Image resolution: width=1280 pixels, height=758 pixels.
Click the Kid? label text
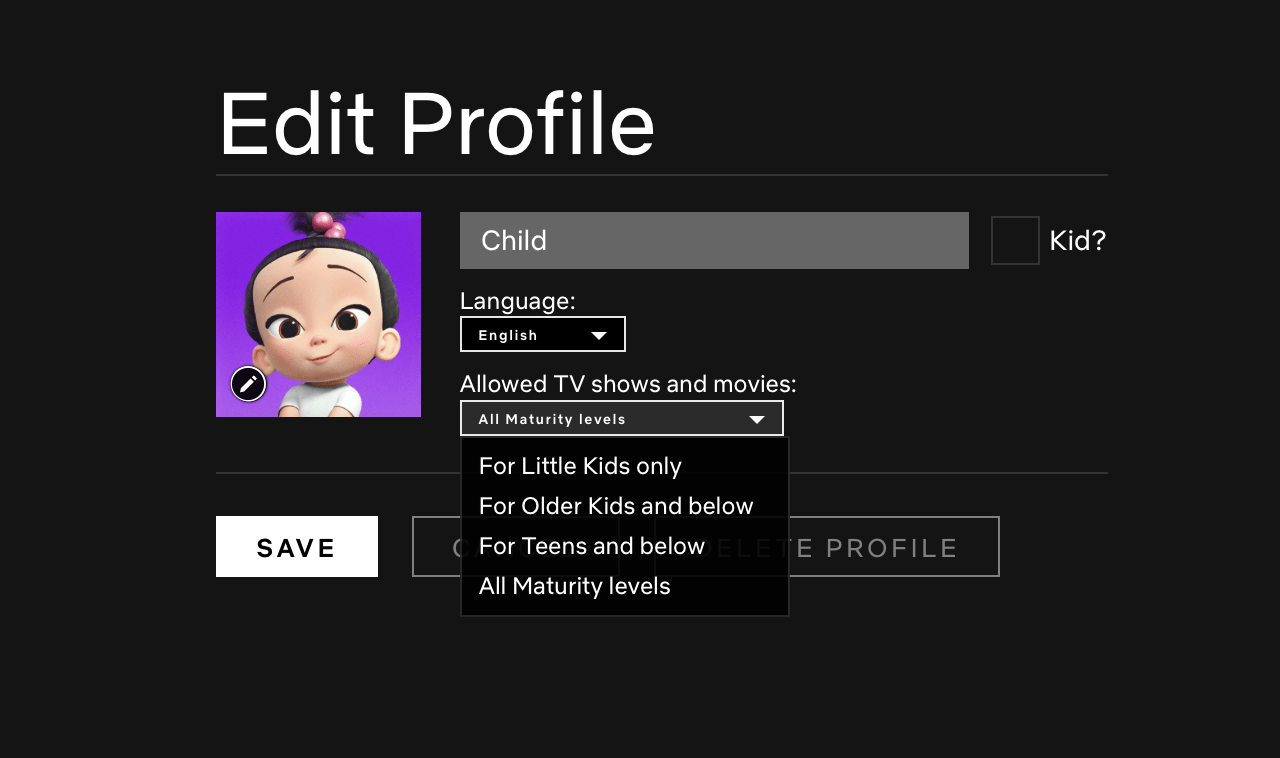[1077, 241]
